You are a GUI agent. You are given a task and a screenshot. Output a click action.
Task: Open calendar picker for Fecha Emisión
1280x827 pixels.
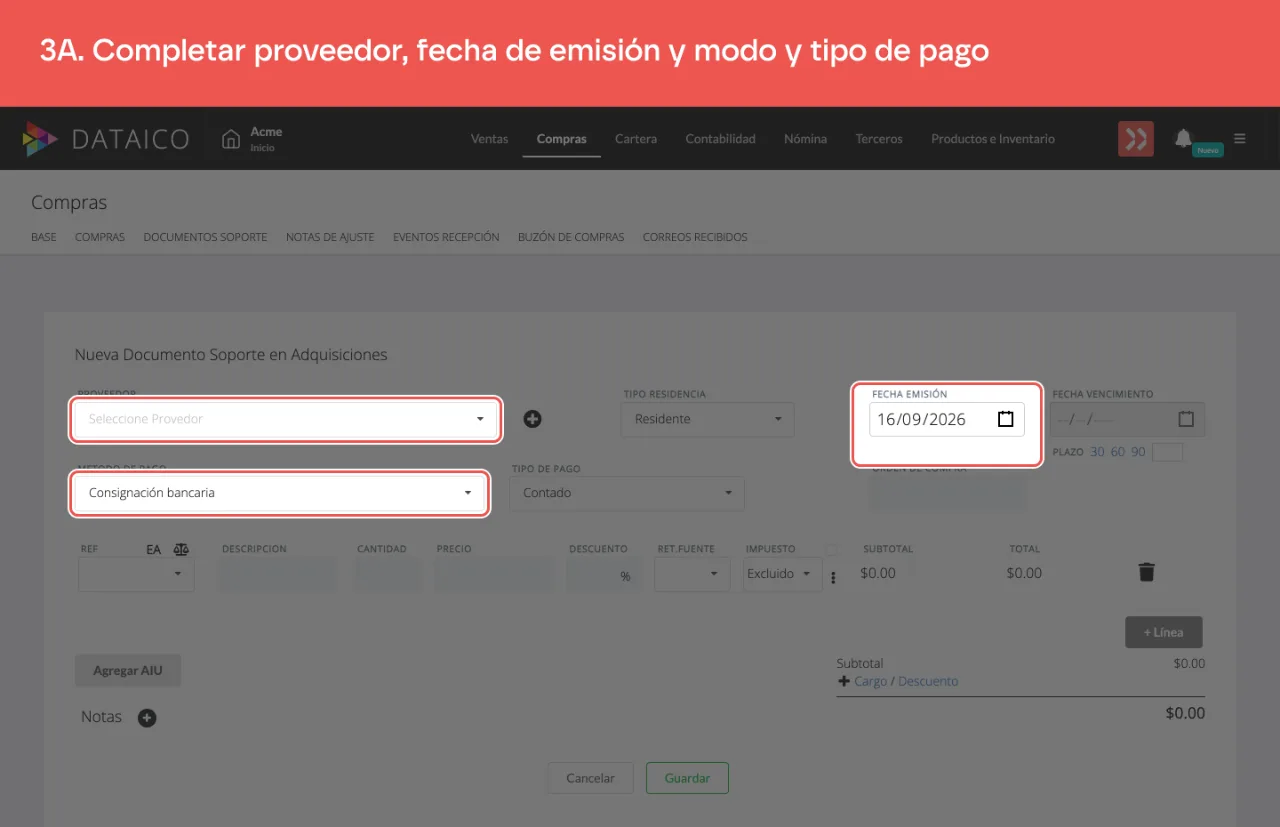1006,419
